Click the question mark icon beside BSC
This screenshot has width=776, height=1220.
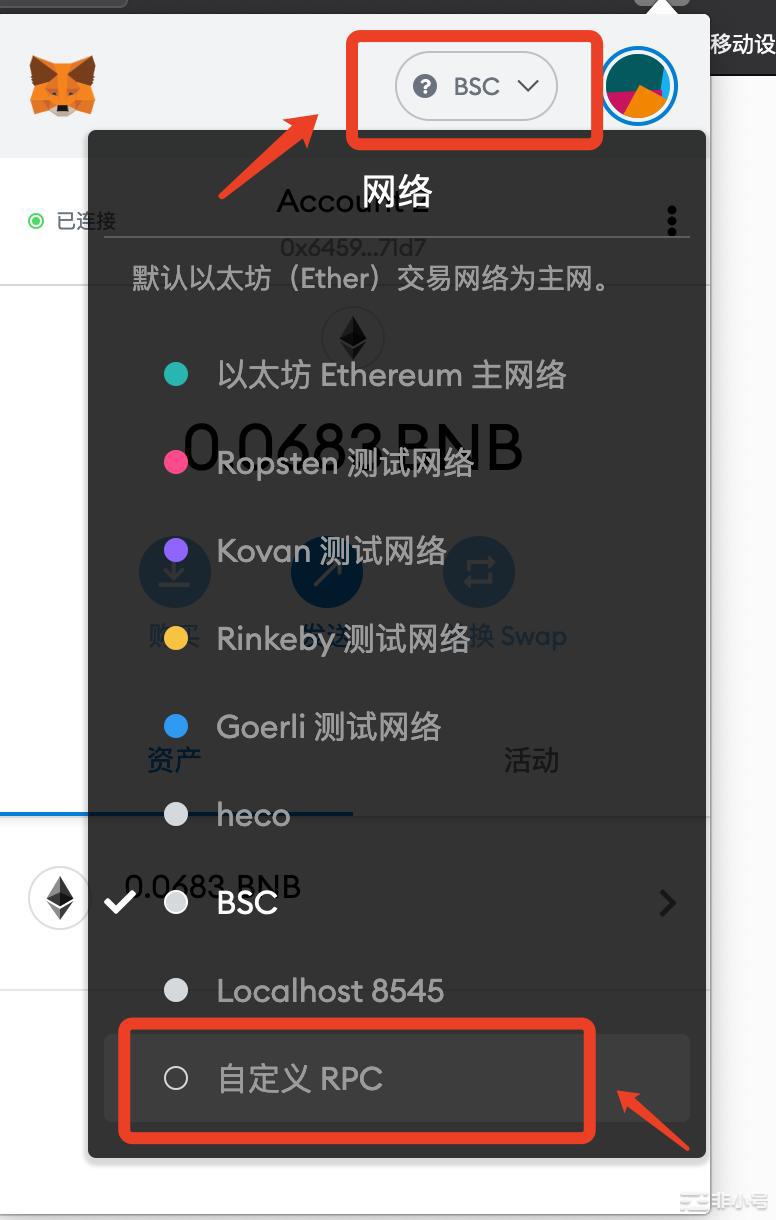425,87
